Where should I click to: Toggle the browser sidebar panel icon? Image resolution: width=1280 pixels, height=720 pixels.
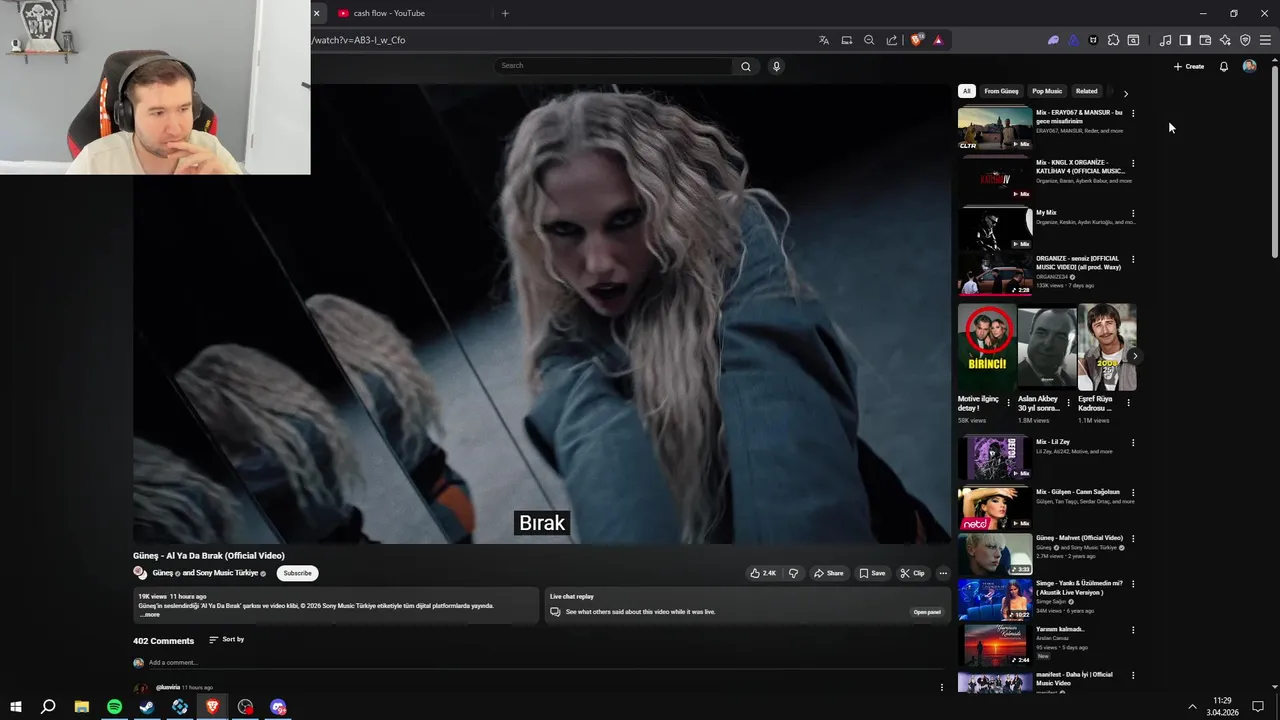point(1185,40)
